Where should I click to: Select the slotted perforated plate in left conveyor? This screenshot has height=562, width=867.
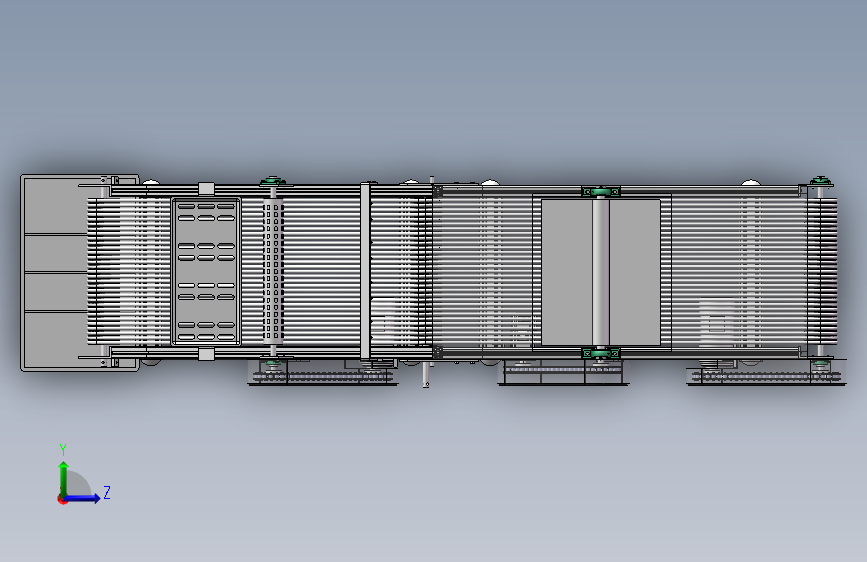(x=206, y=272)
